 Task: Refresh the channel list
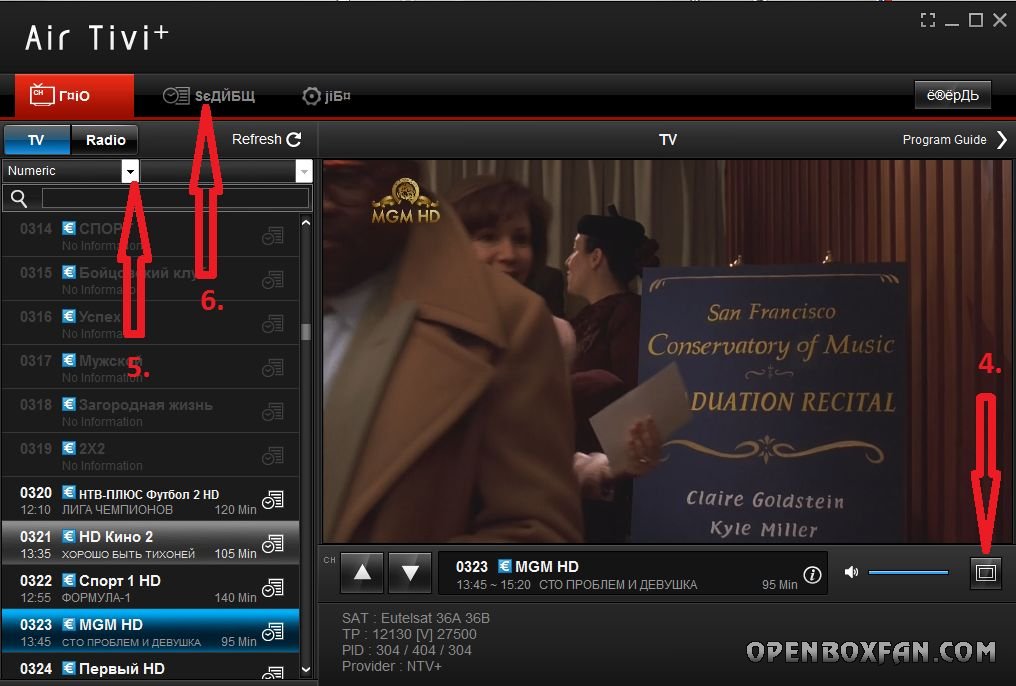pos(266,139)
